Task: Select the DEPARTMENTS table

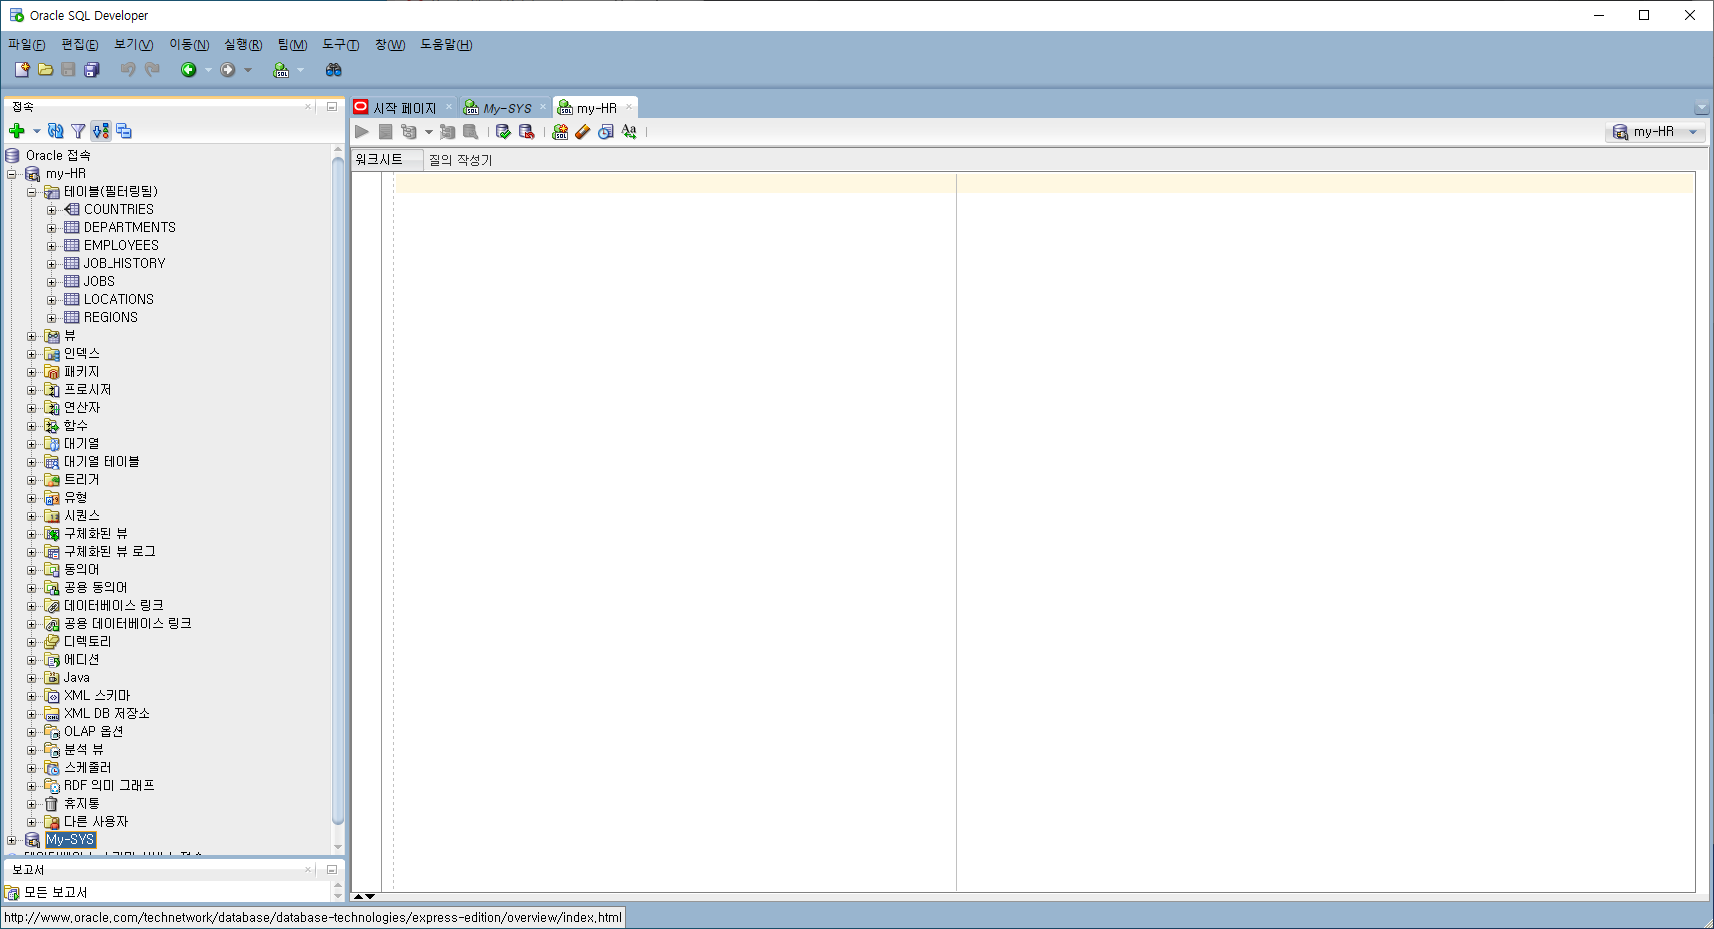Action: click(x=130, y=228)
